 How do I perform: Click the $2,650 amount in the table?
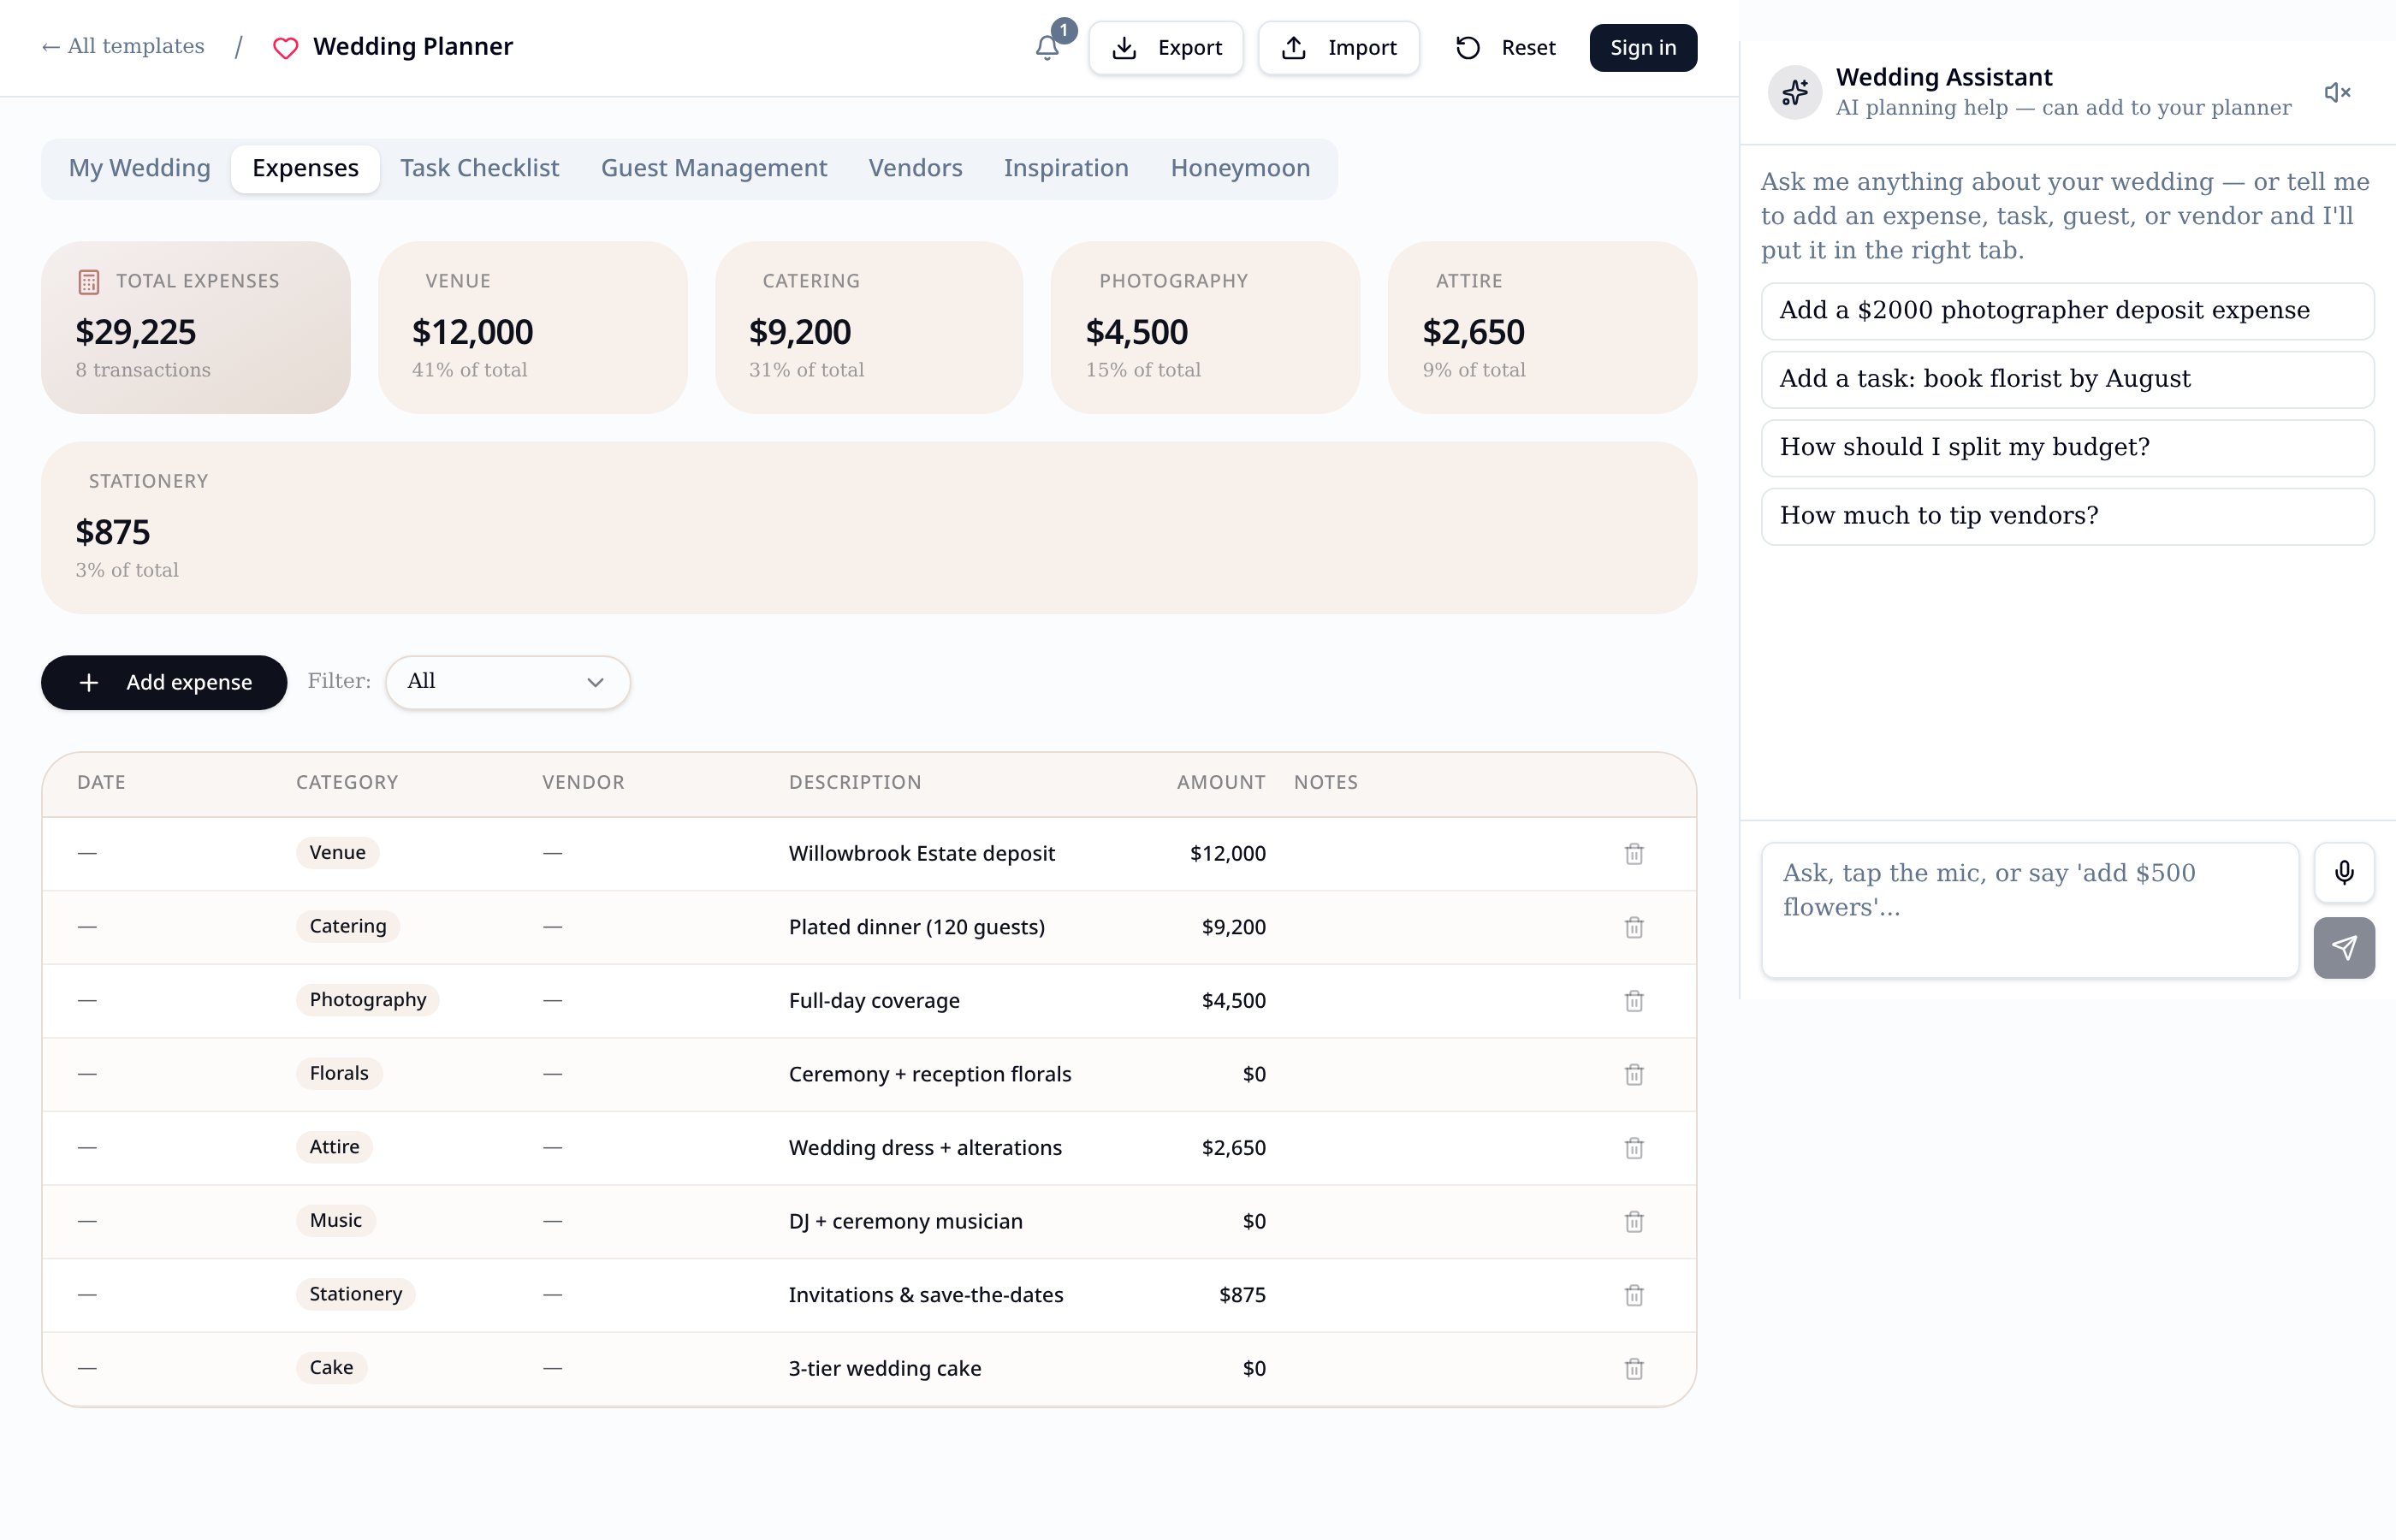[1233, 1148]
